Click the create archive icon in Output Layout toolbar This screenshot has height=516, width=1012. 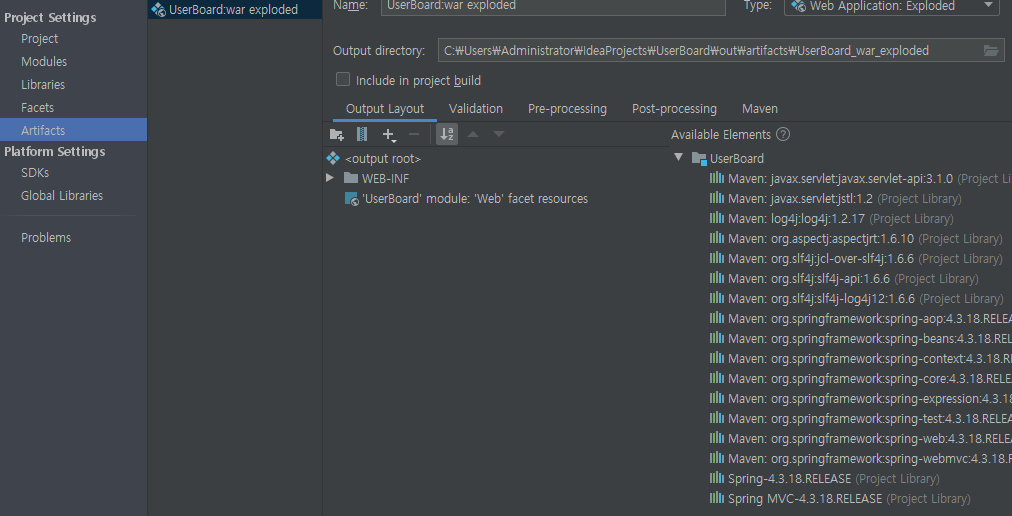click(x=362, y=134)
